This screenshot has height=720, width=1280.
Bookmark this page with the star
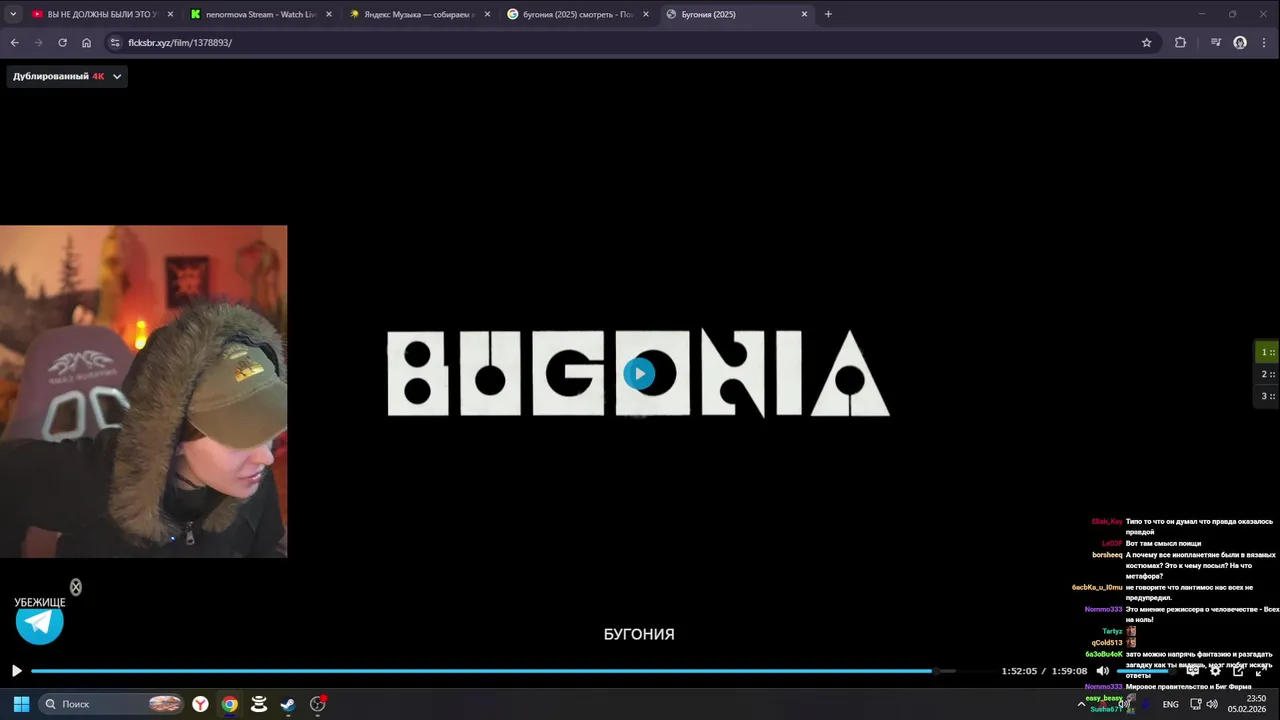[1146, 43]
